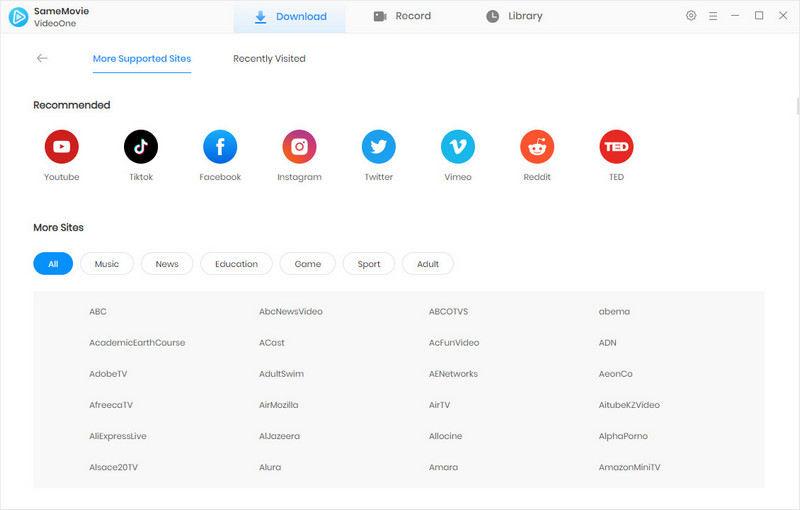Switch to the Library tab
The image size is (800, 510).
coord(514,16)
